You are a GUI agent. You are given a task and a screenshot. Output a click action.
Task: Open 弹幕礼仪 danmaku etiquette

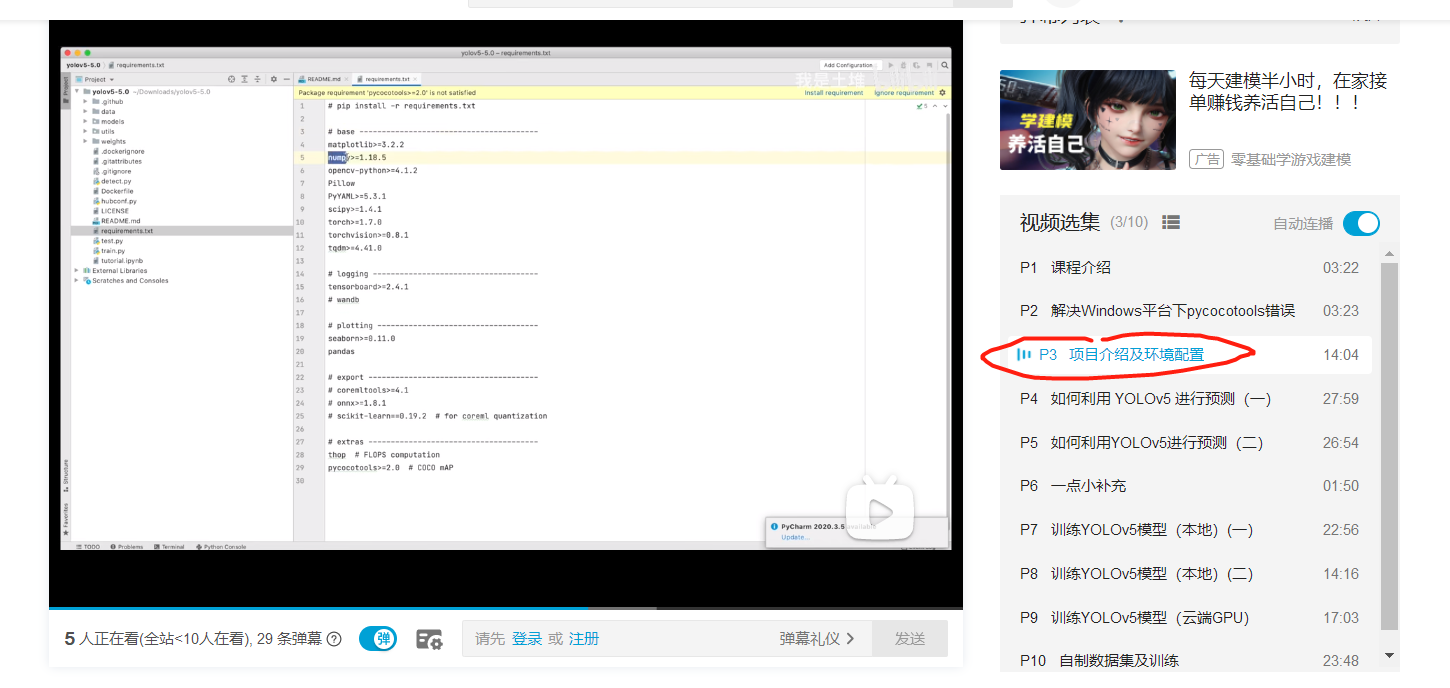click(x=817, y=638)
